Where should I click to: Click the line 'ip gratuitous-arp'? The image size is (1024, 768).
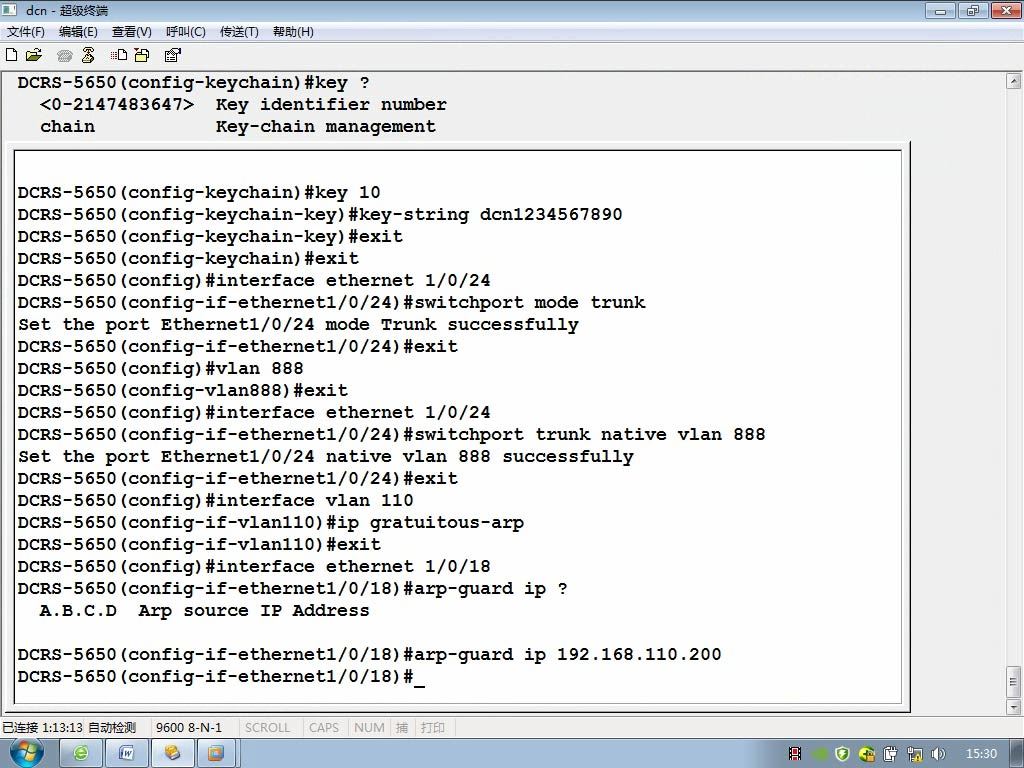point(271,522)
